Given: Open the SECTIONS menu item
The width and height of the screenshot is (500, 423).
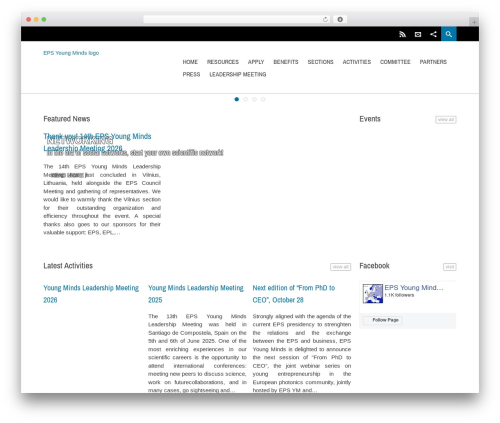Looking at the screenshot, I should [320, 62].
